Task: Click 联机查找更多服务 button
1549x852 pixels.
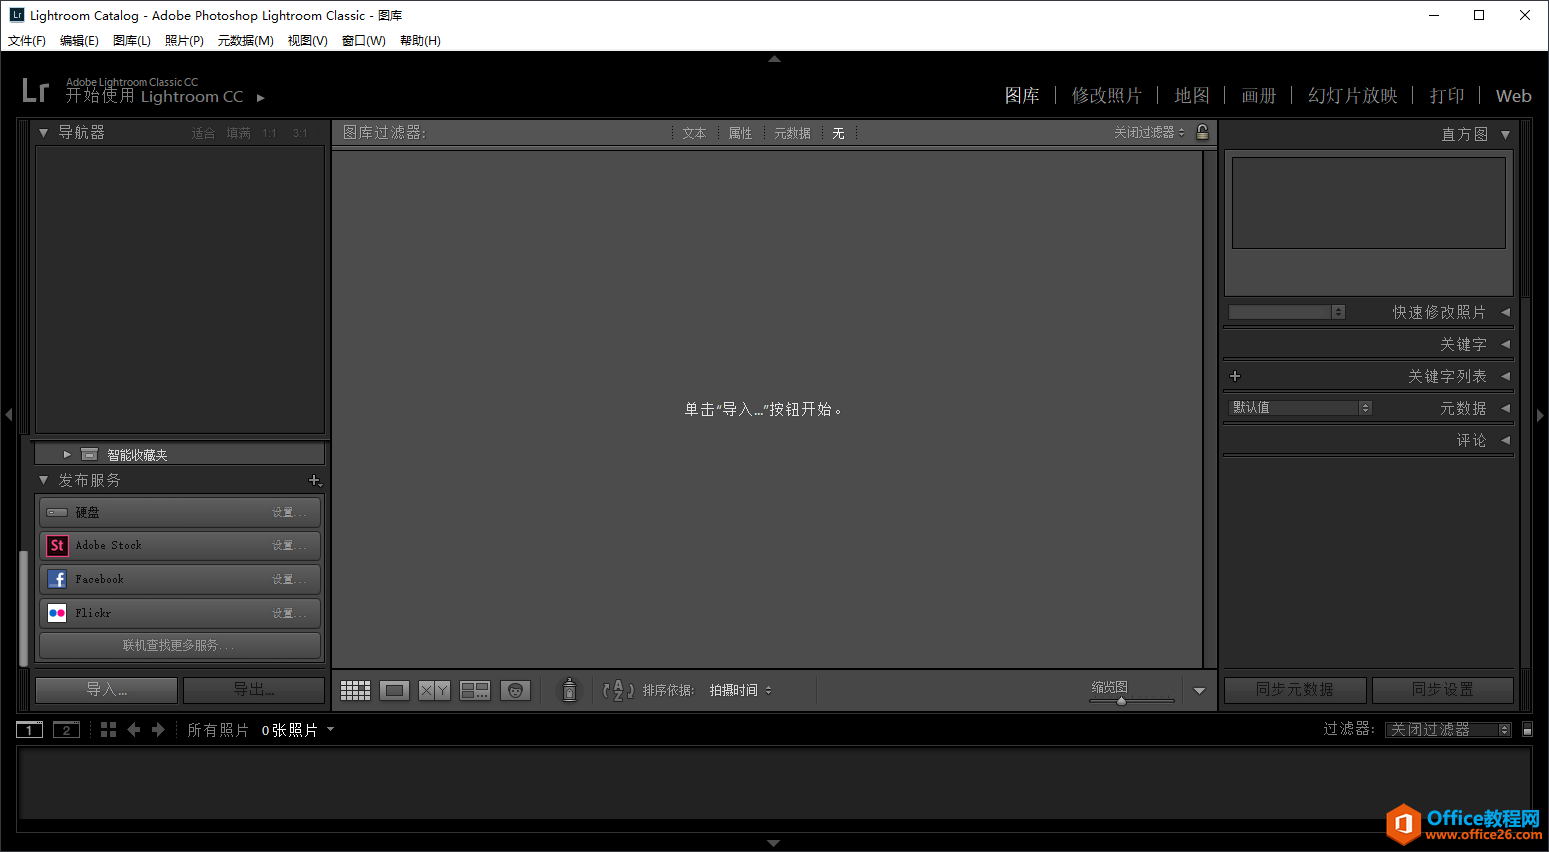Action: pos(180,646)
